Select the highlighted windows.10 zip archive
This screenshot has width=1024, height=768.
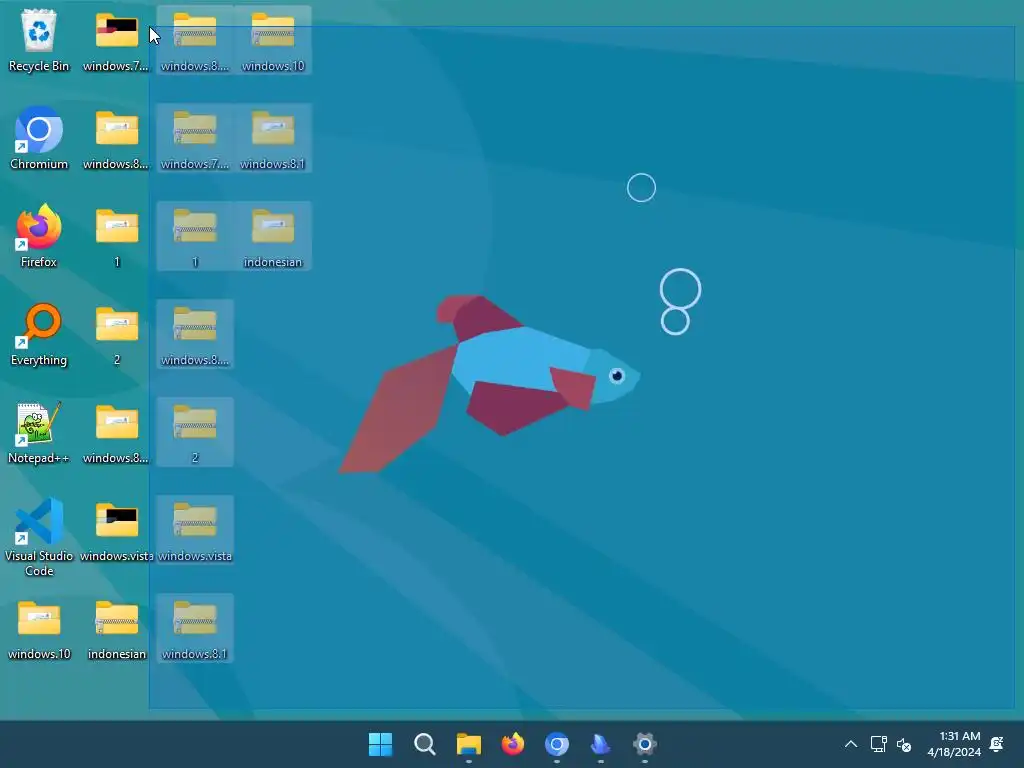(273, 40)
